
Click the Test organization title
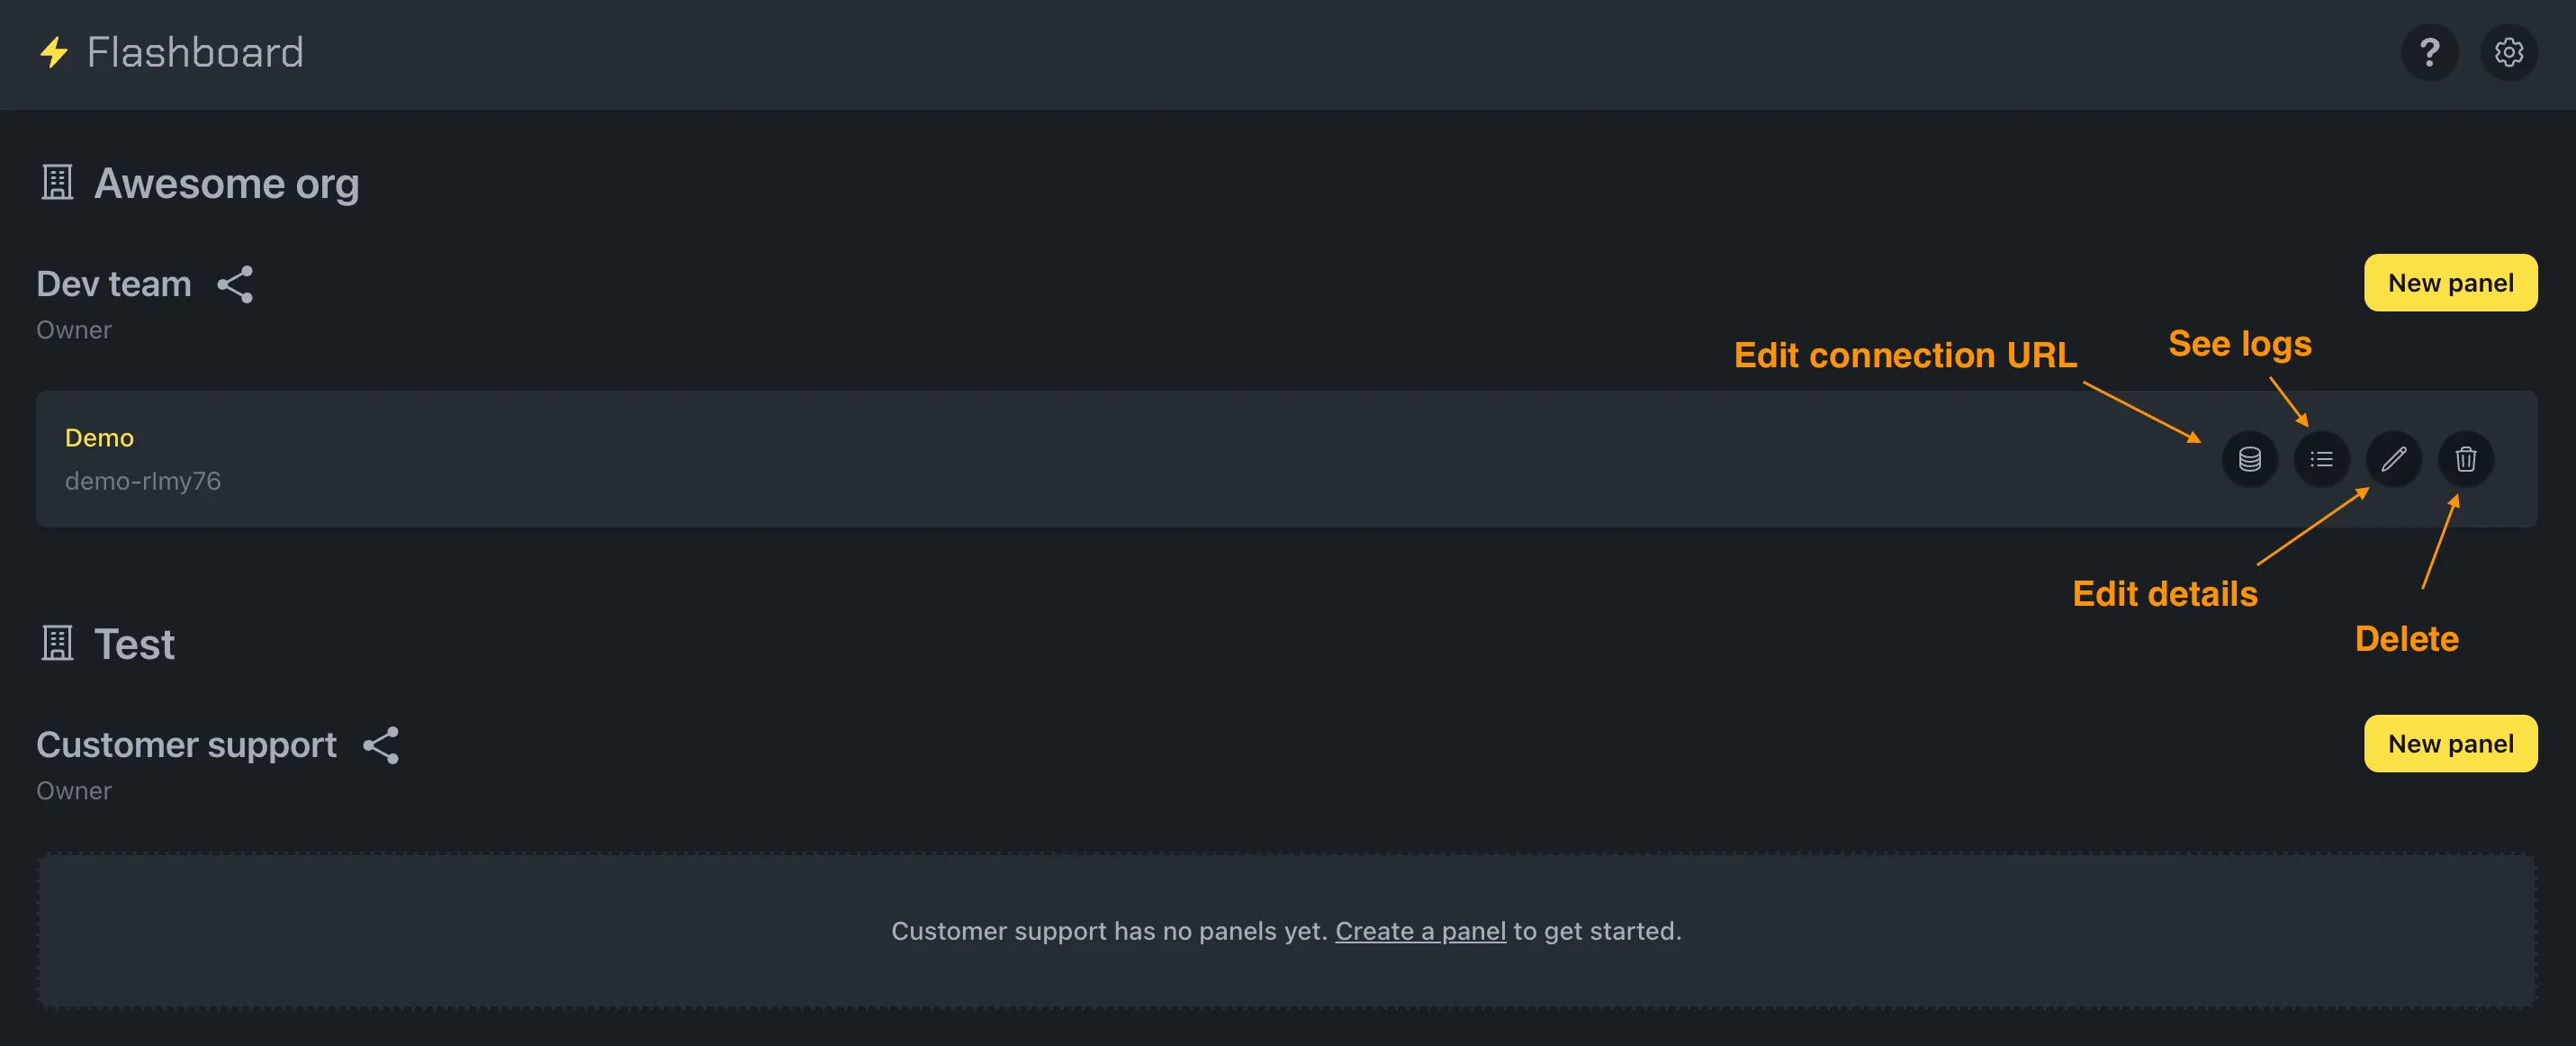(x=134, y=643)
